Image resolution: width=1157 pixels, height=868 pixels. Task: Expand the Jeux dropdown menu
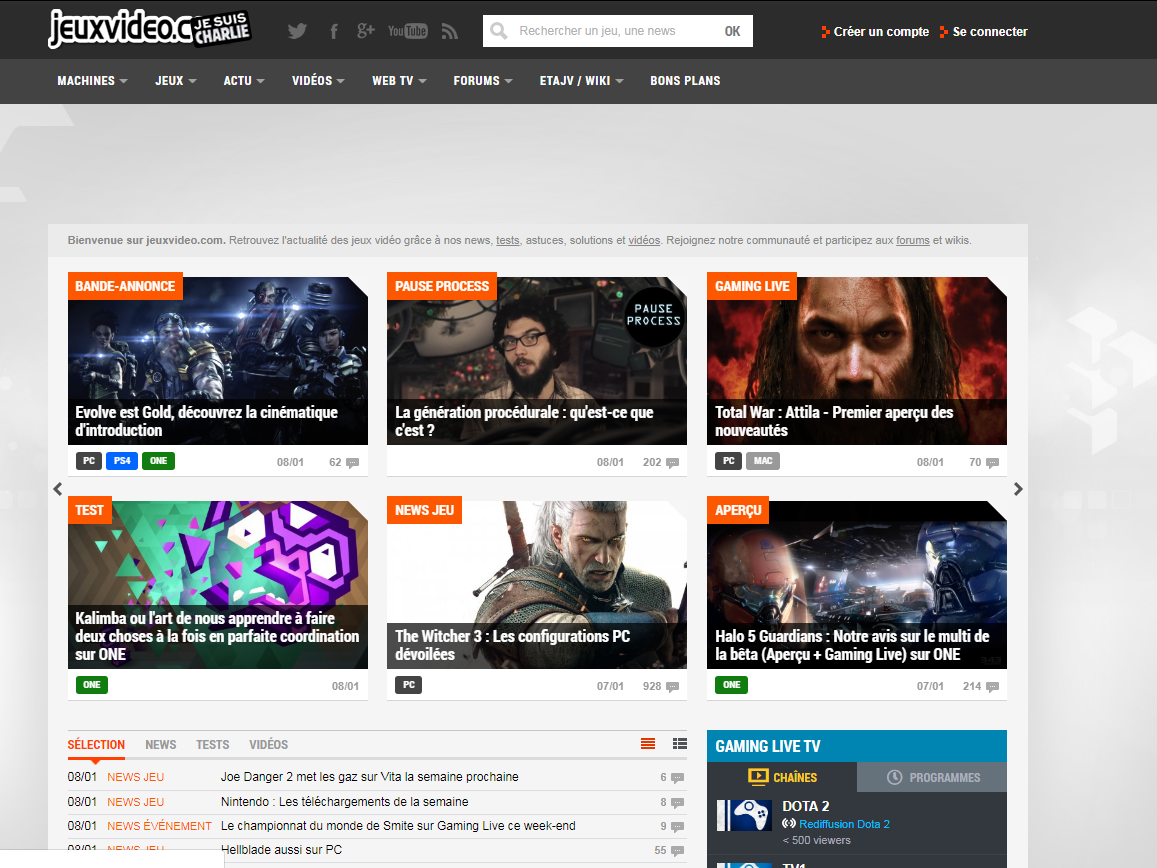pyautogui.click(x=175, y=81)
